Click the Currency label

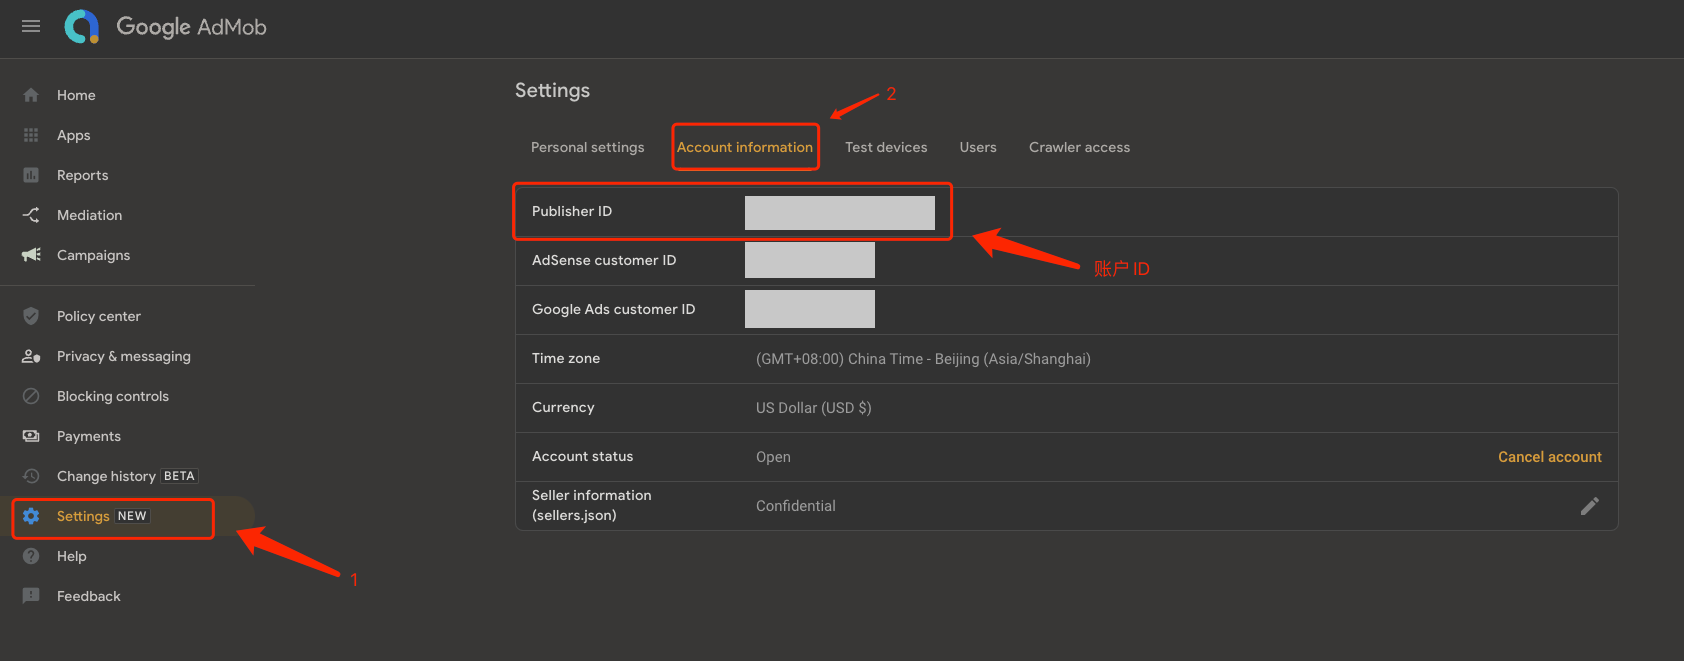point(563,407)
